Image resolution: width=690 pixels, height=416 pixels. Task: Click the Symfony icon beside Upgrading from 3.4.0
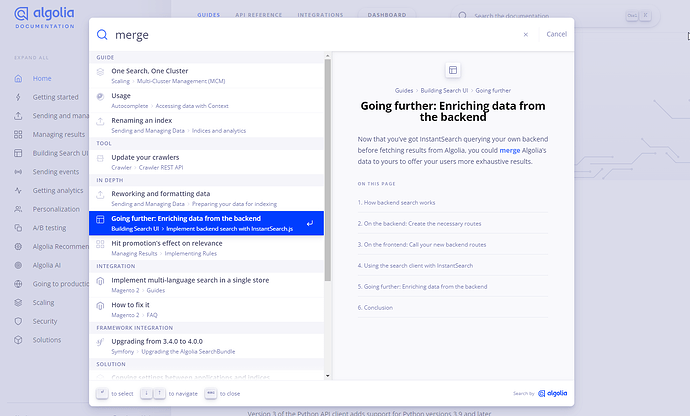(x=100, y=342)
